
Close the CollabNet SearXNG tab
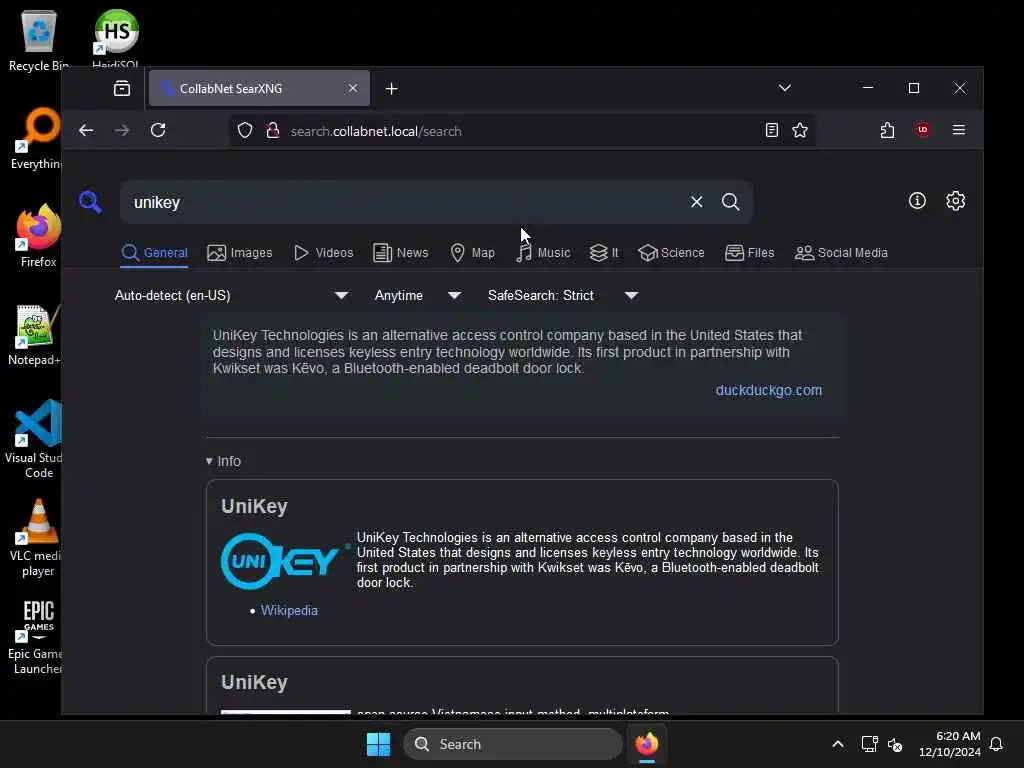(x=353, y=88)
